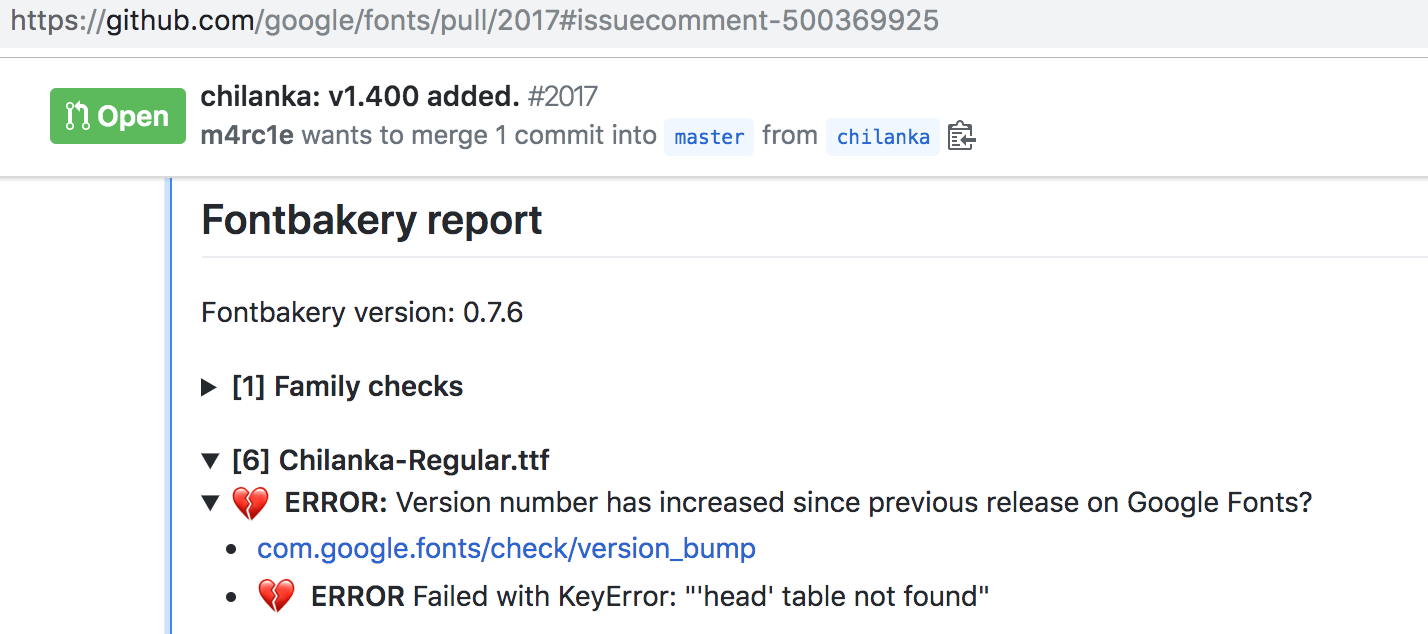Click the broken heart icon on KeyError line
The image size is (1428, 634).
pyautogui.click(x=276, y=595)
